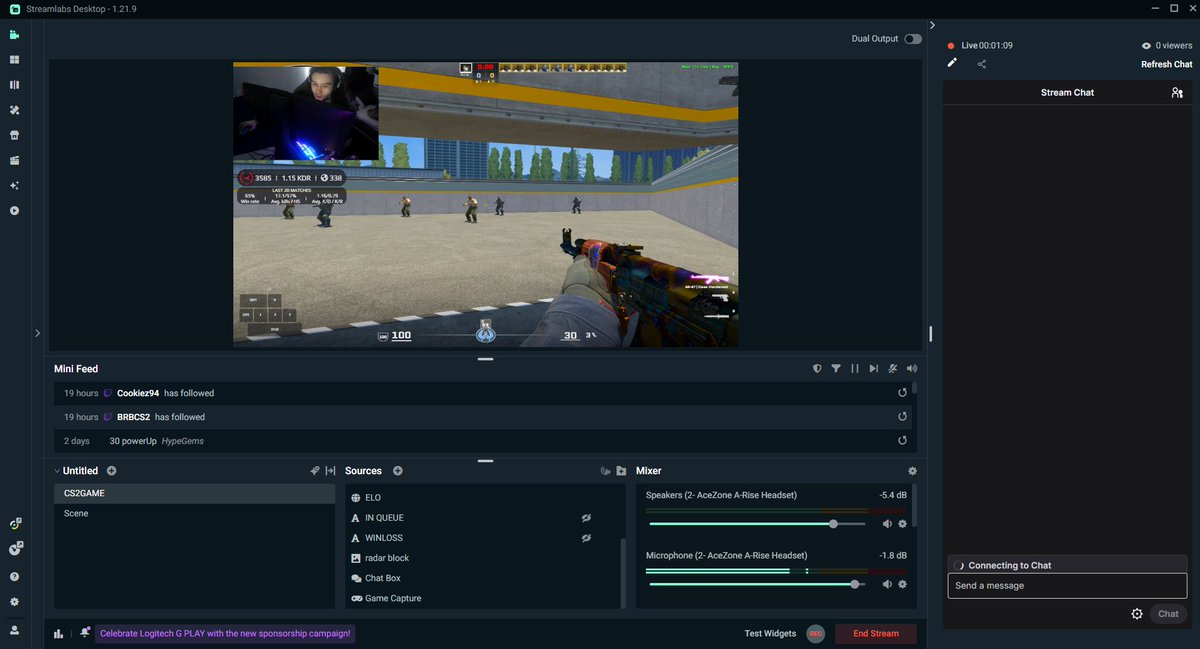Click the Mini Feed volume speaker icon
Image resolution: width=1200 pixels, height=649 pixels.
(911, 369)
